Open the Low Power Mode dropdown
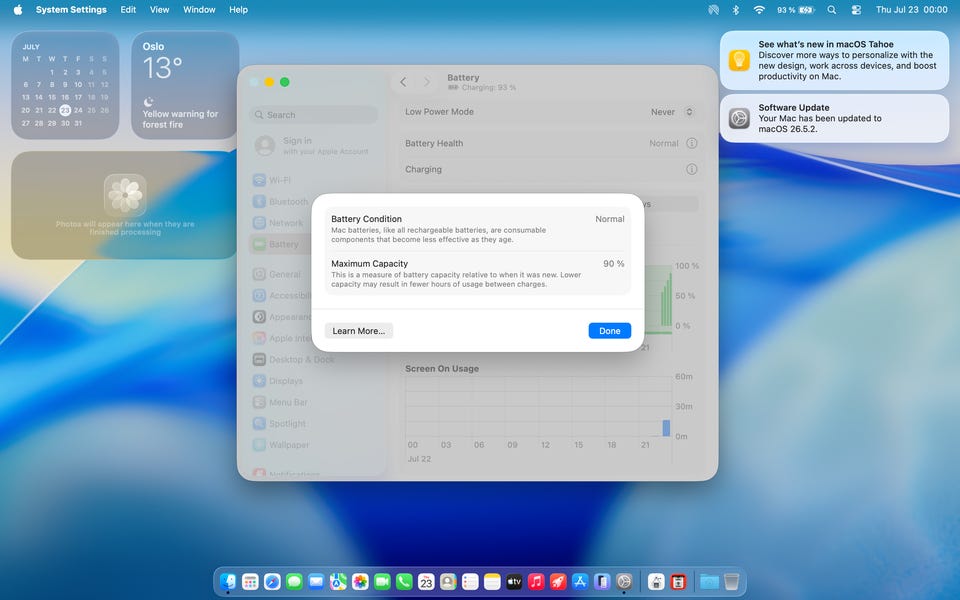Screen dimensions: 960x600 point(672,112)
